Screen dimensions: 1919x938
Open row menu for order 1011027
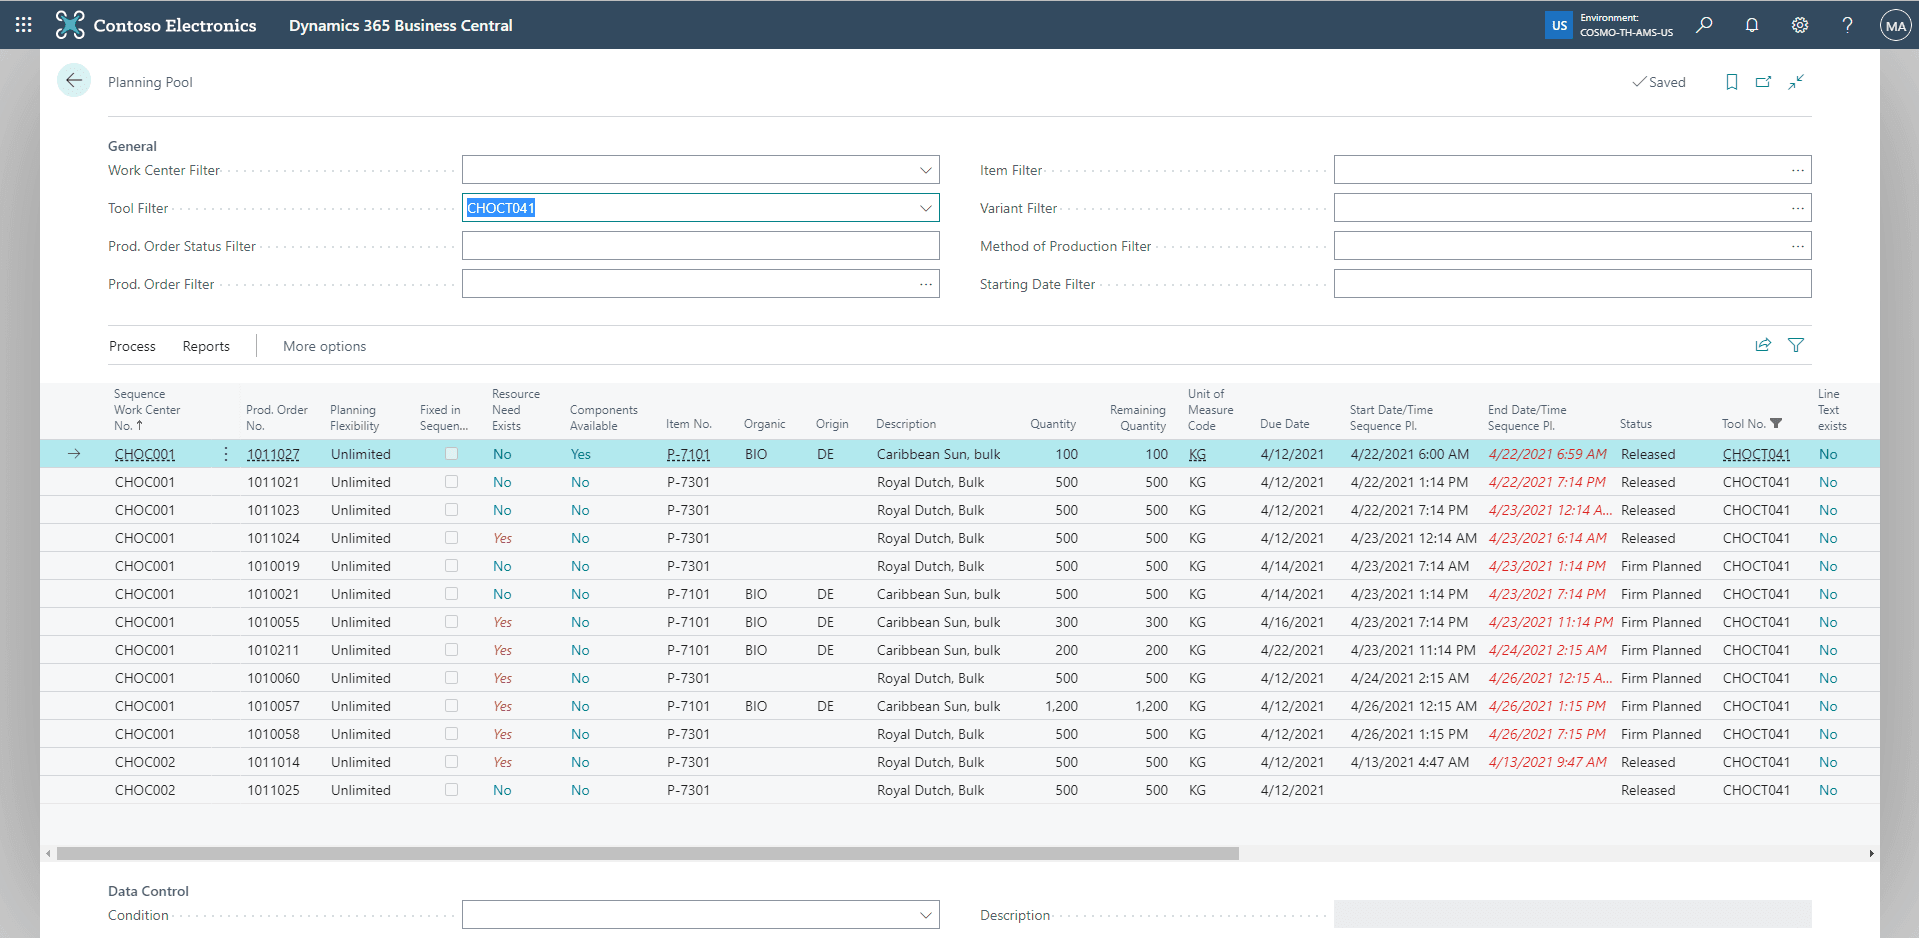click(x=226, y=454)
